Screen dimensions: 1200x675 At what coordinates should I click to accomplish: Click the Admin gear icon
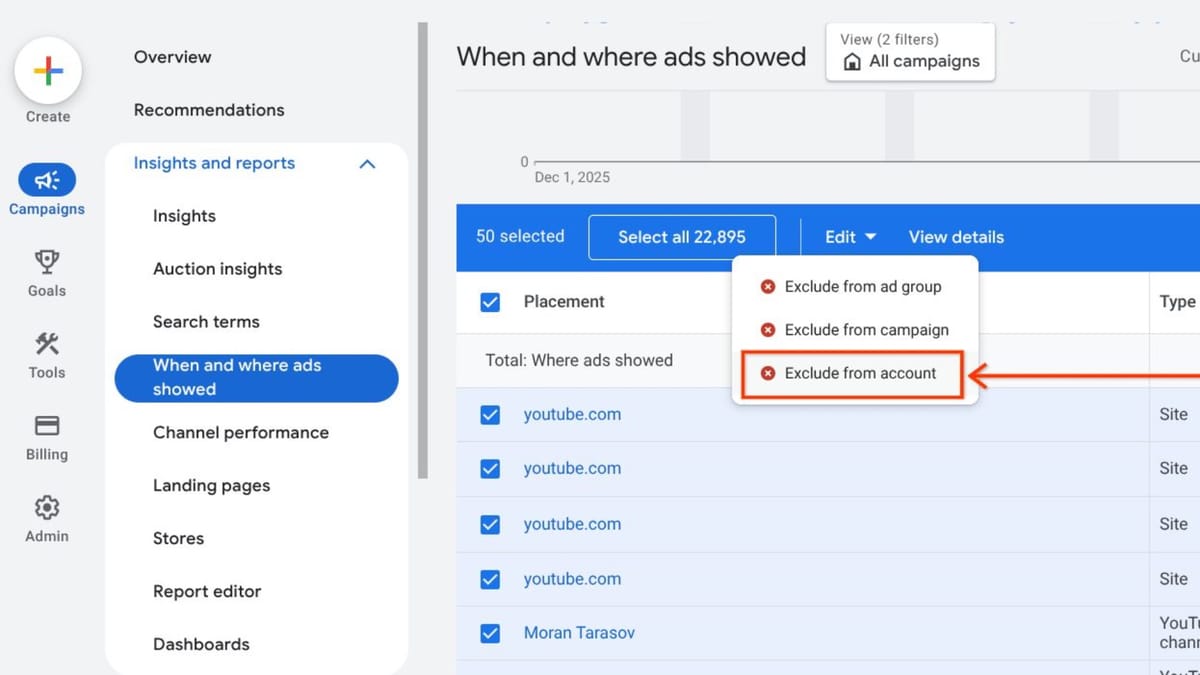coord(46,508)
